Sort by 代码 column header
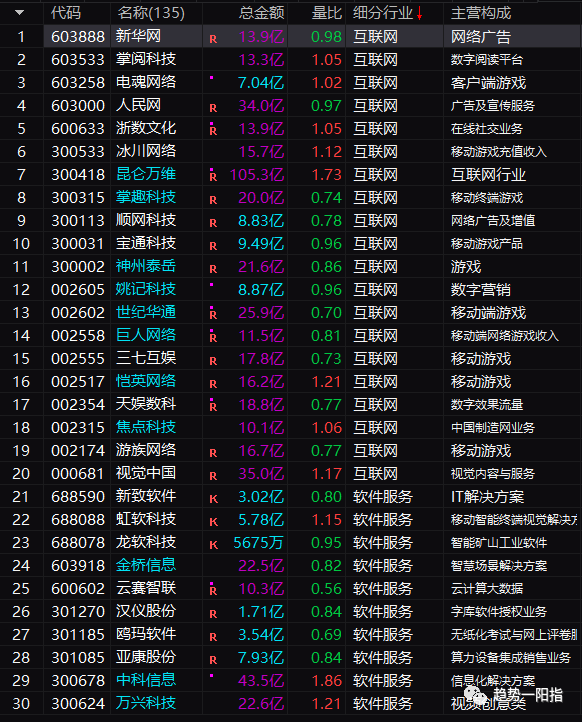 point(66,13)
